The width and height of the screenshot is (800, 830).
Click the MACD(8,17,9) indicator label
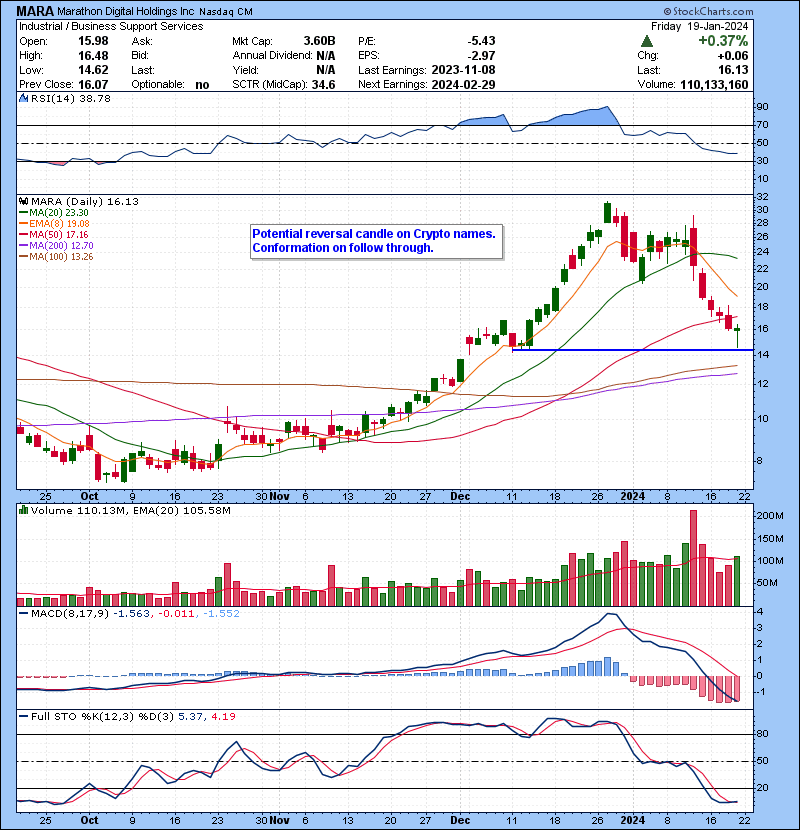coord(70,613)
